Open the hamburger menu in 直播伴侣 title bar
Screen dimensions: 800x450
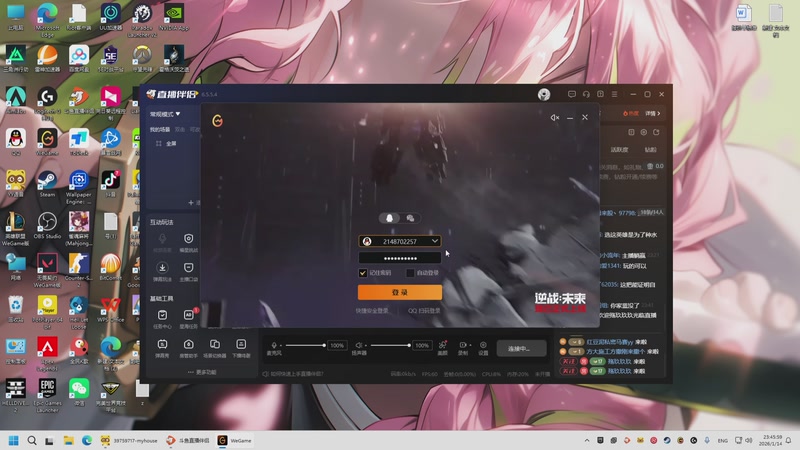[614, 94]
